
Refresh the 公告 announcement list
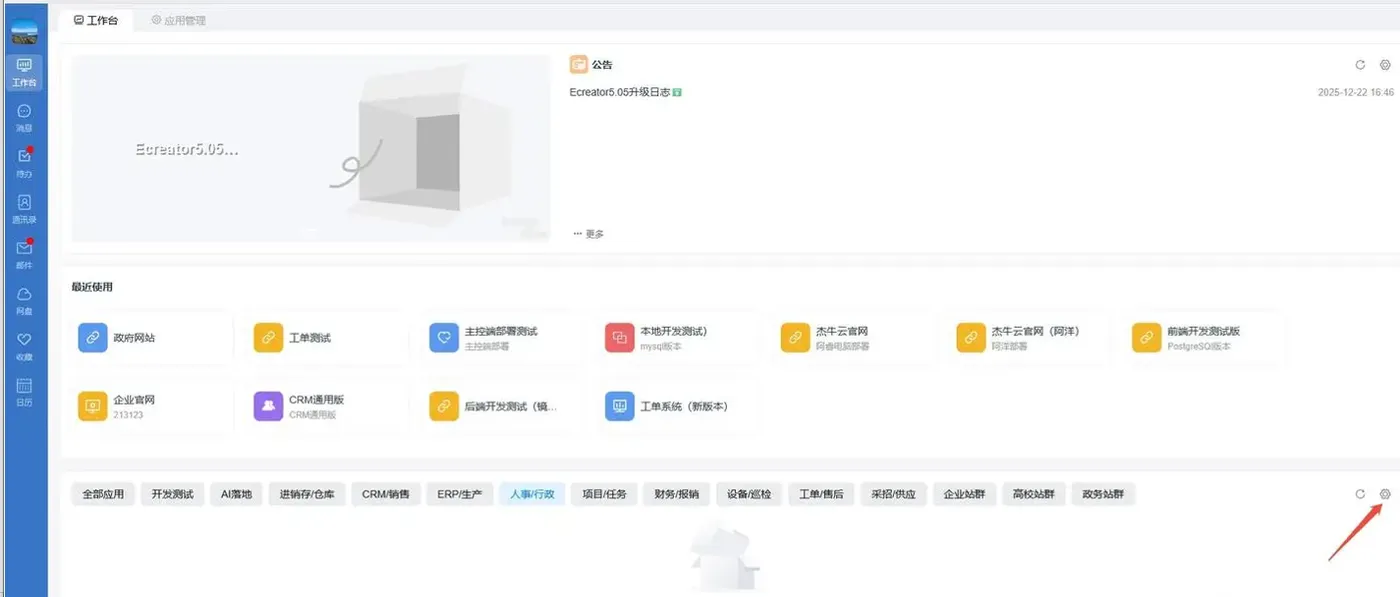(1360, 64)
